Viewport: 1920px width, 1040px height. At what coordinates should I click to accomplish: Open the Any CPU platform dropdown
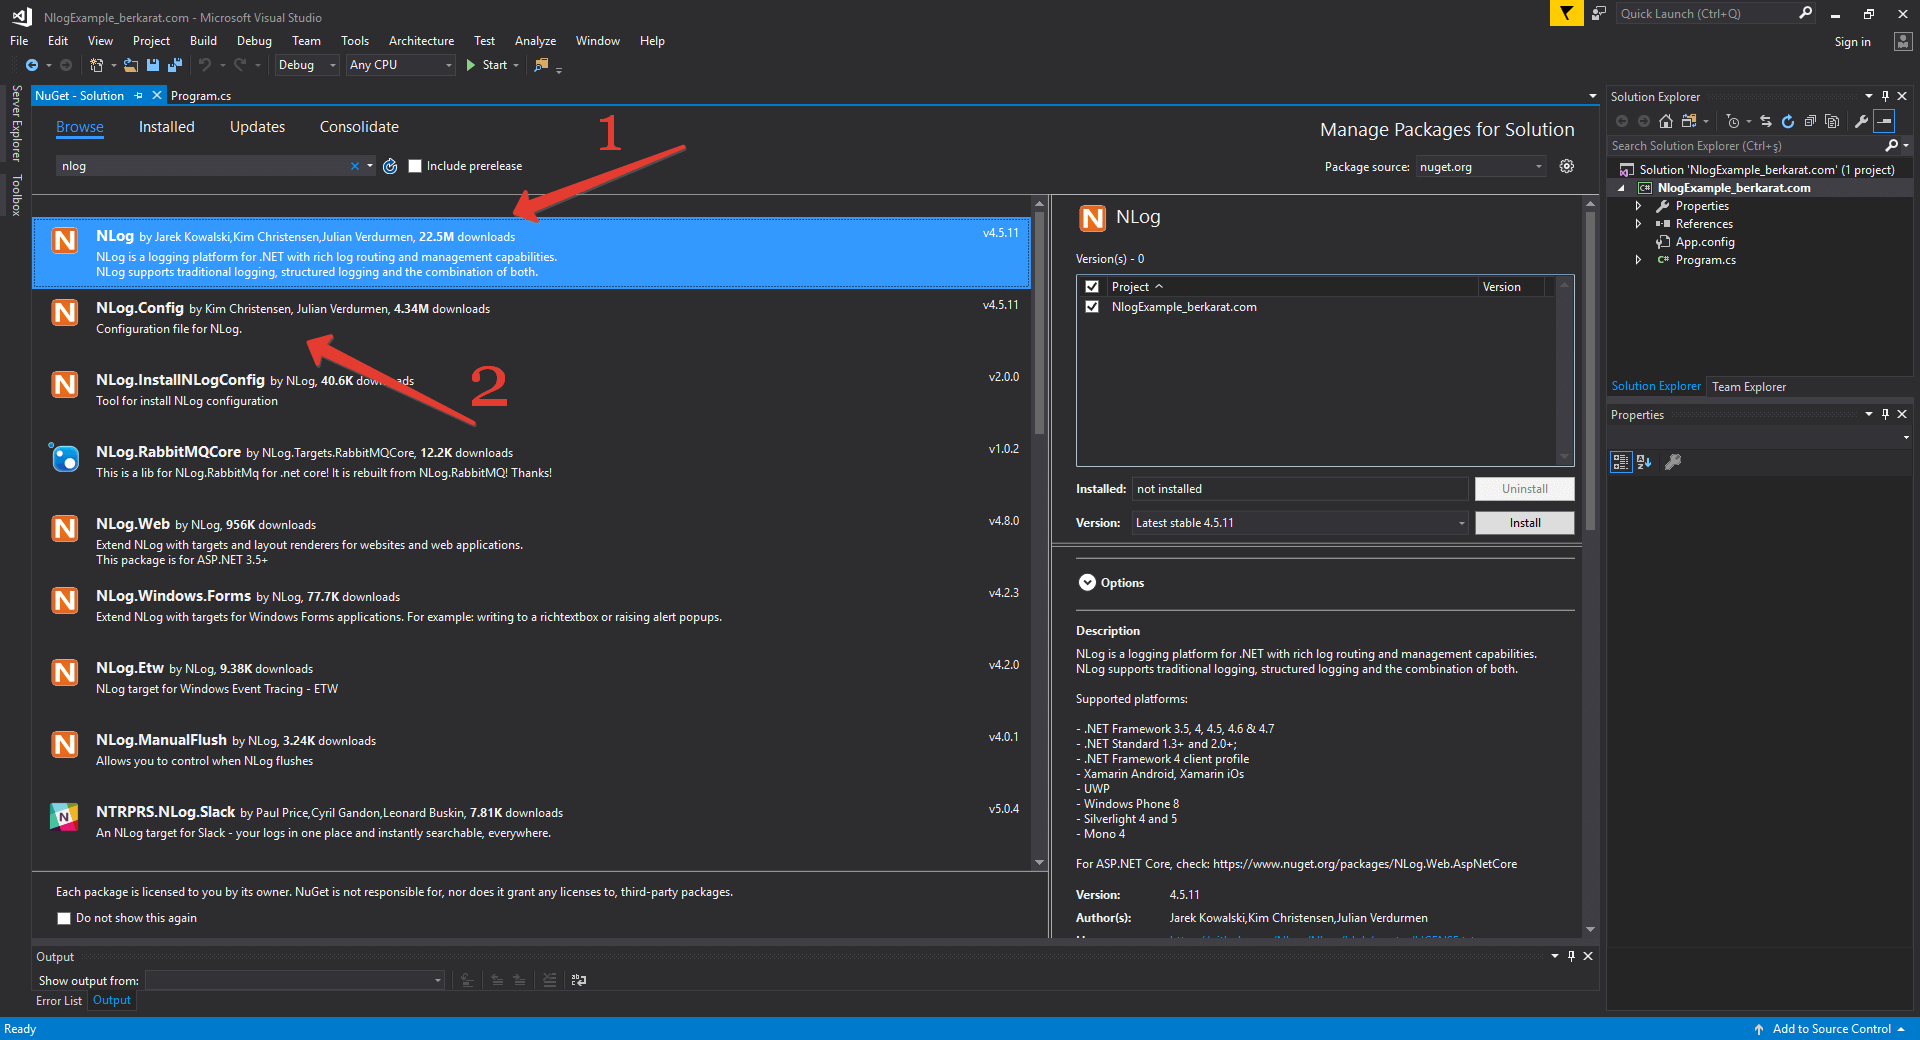(x=401, y=65)
